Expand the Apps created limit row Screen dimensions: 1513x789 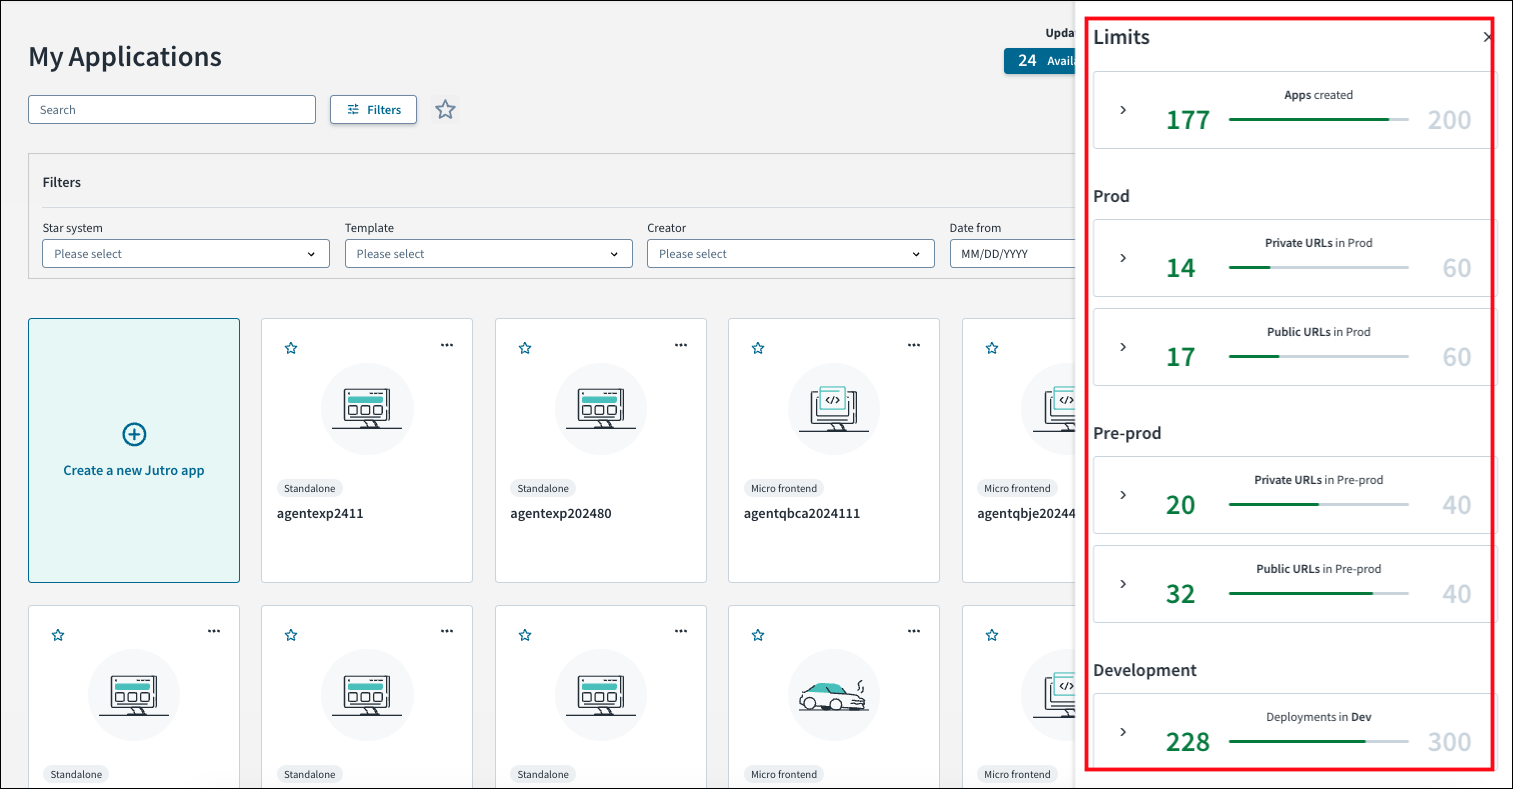tap(1123, 110)
